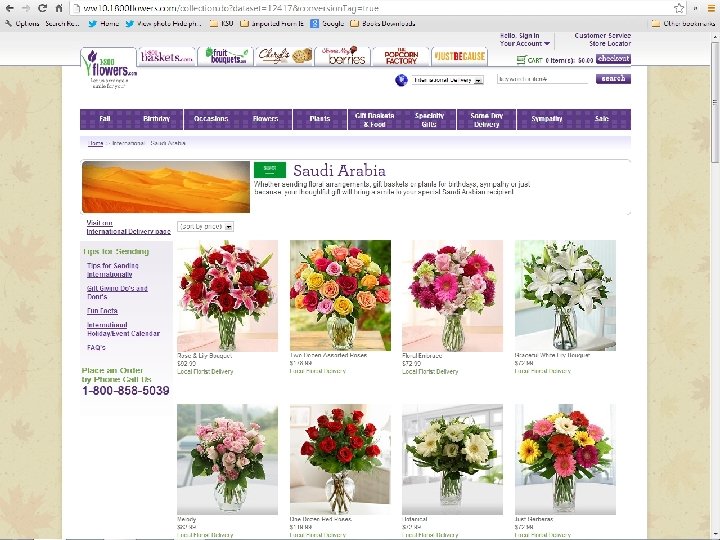
Task: Open the Sympathy menu item
Action: (546, 119)
